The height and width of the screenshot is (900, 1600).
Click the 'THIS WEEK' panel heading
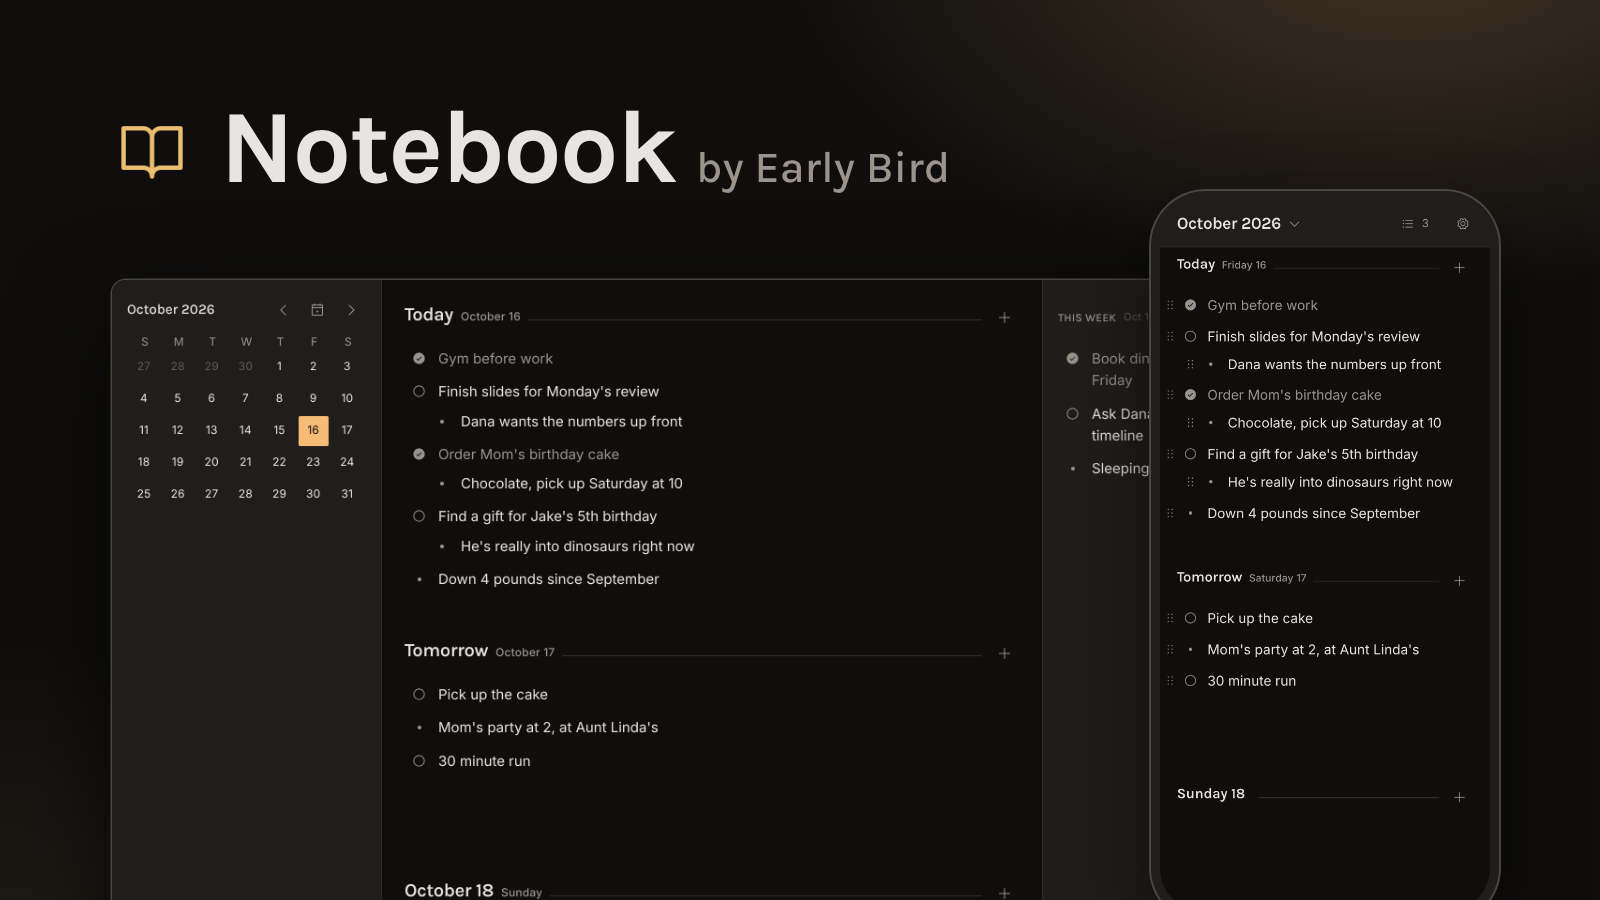pyautogui.click(x=1087, y=318)
